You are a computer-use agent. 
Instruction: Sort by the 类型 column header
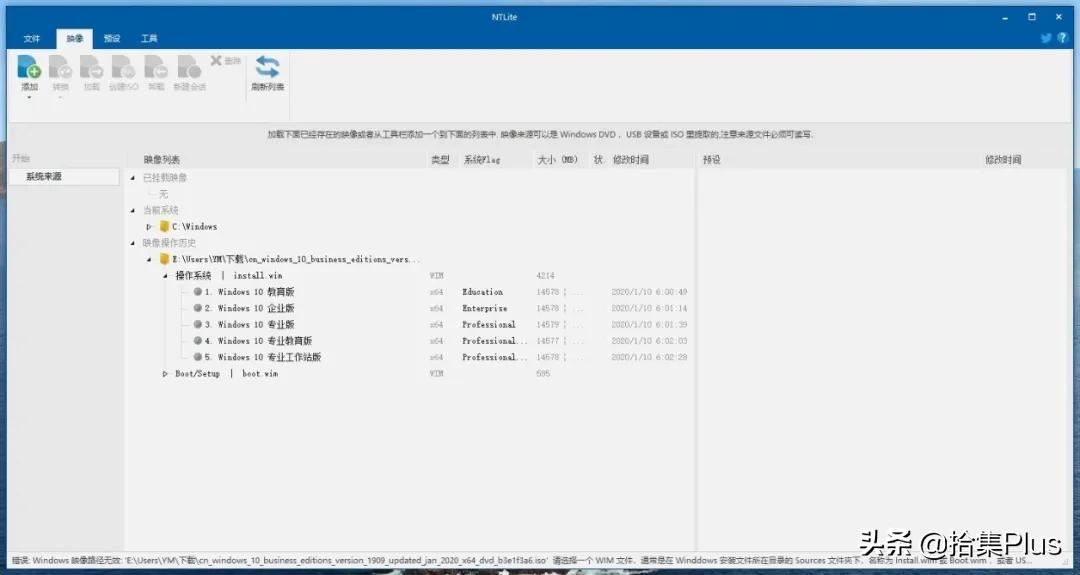(x=440, y=160)
